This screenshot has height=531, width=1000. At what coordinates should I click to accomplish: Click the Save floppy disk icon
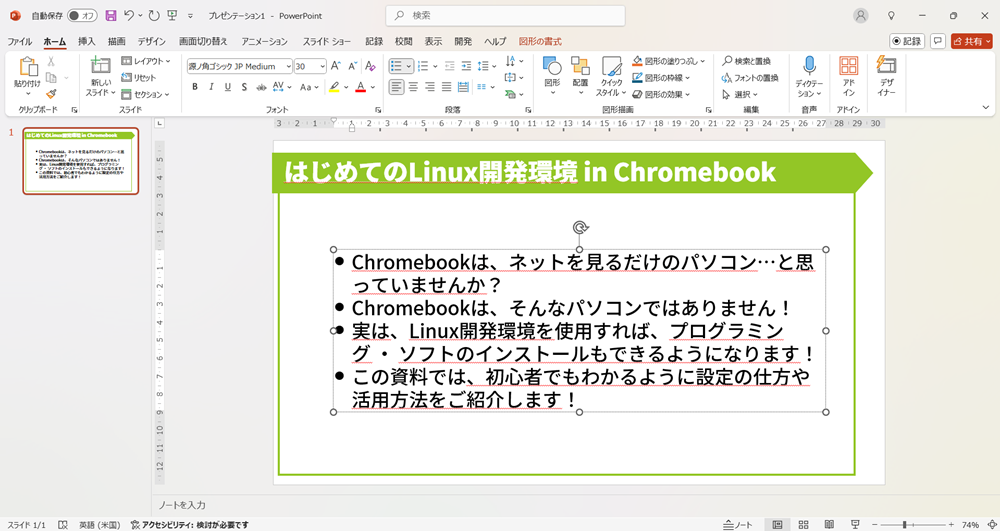pyautogui.click(x=111, y=16)
